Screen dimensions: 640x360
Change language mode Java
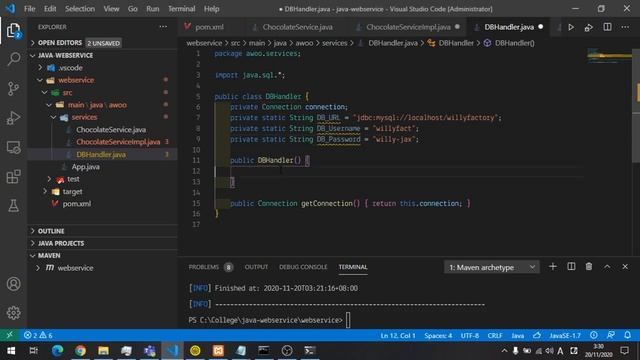[518, 336]
